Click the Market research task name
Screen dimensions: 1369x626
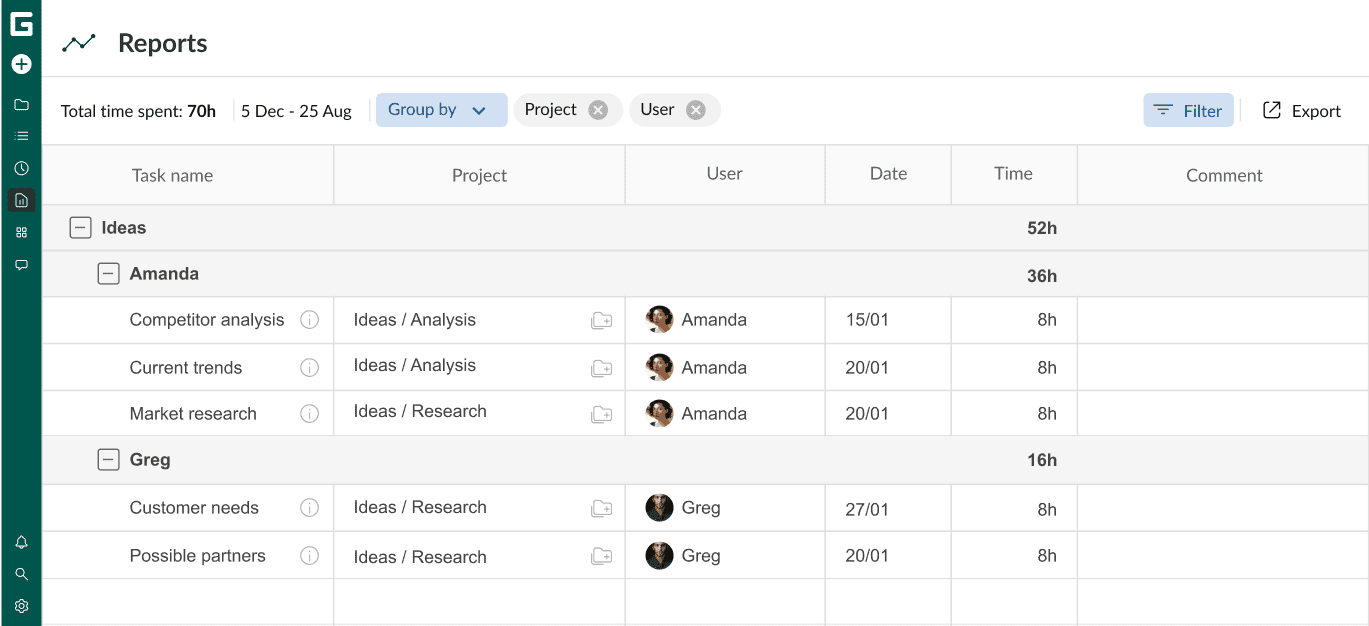(x=193, y=413)
